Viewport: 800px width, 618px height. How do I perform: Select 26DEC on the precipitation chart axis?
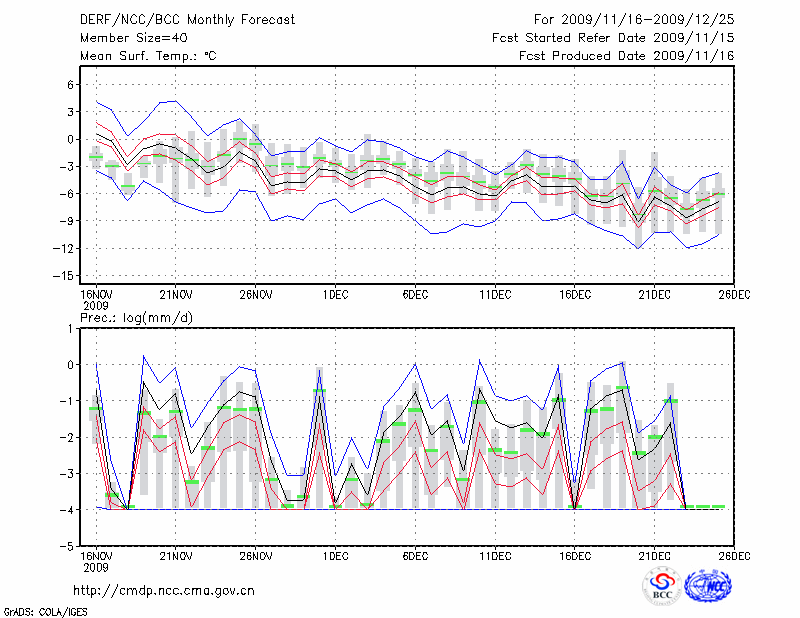[x=734, y=556]
